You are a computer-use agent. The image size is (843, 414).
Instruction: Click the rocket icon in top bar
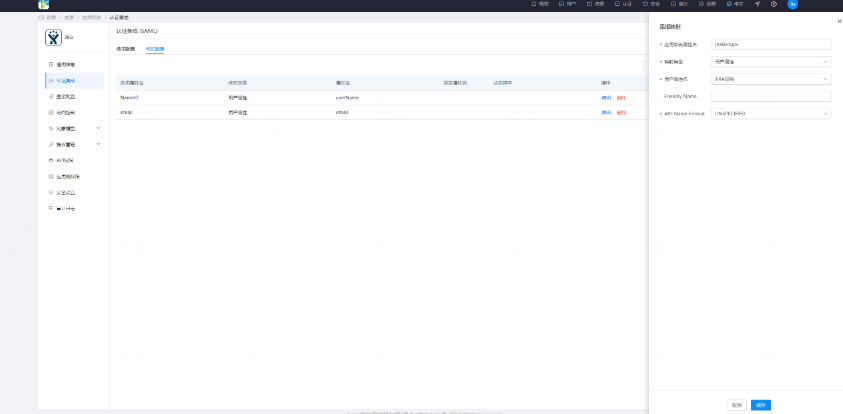(756, 4)
